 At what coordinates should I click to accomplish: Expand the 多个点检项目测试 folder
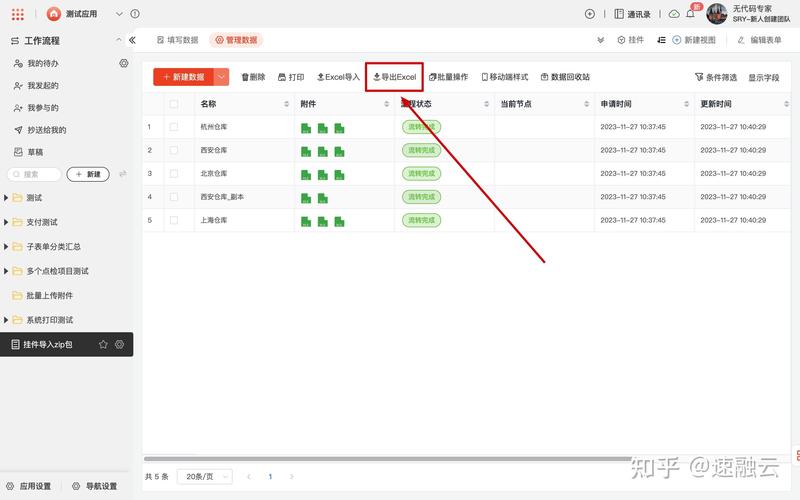pyautogui.click(x=6, y=271)
